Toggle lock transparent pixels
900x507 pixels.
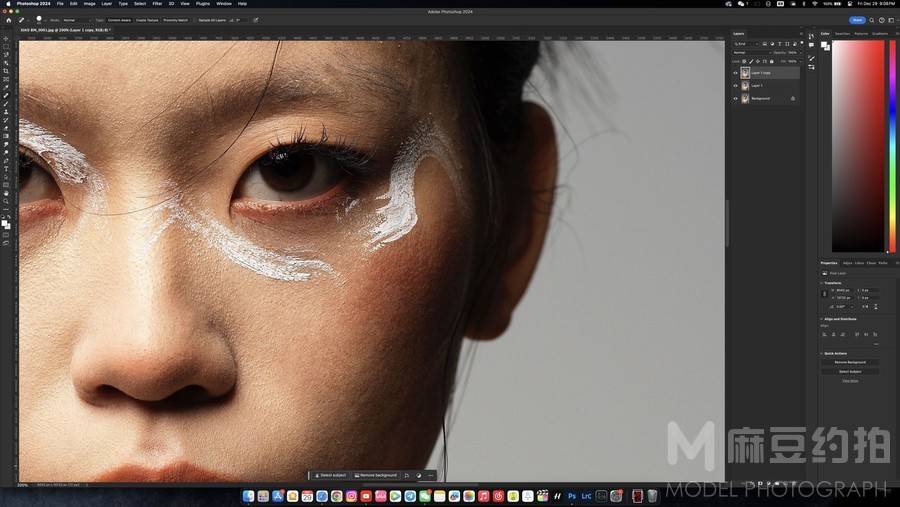(744, 61)
